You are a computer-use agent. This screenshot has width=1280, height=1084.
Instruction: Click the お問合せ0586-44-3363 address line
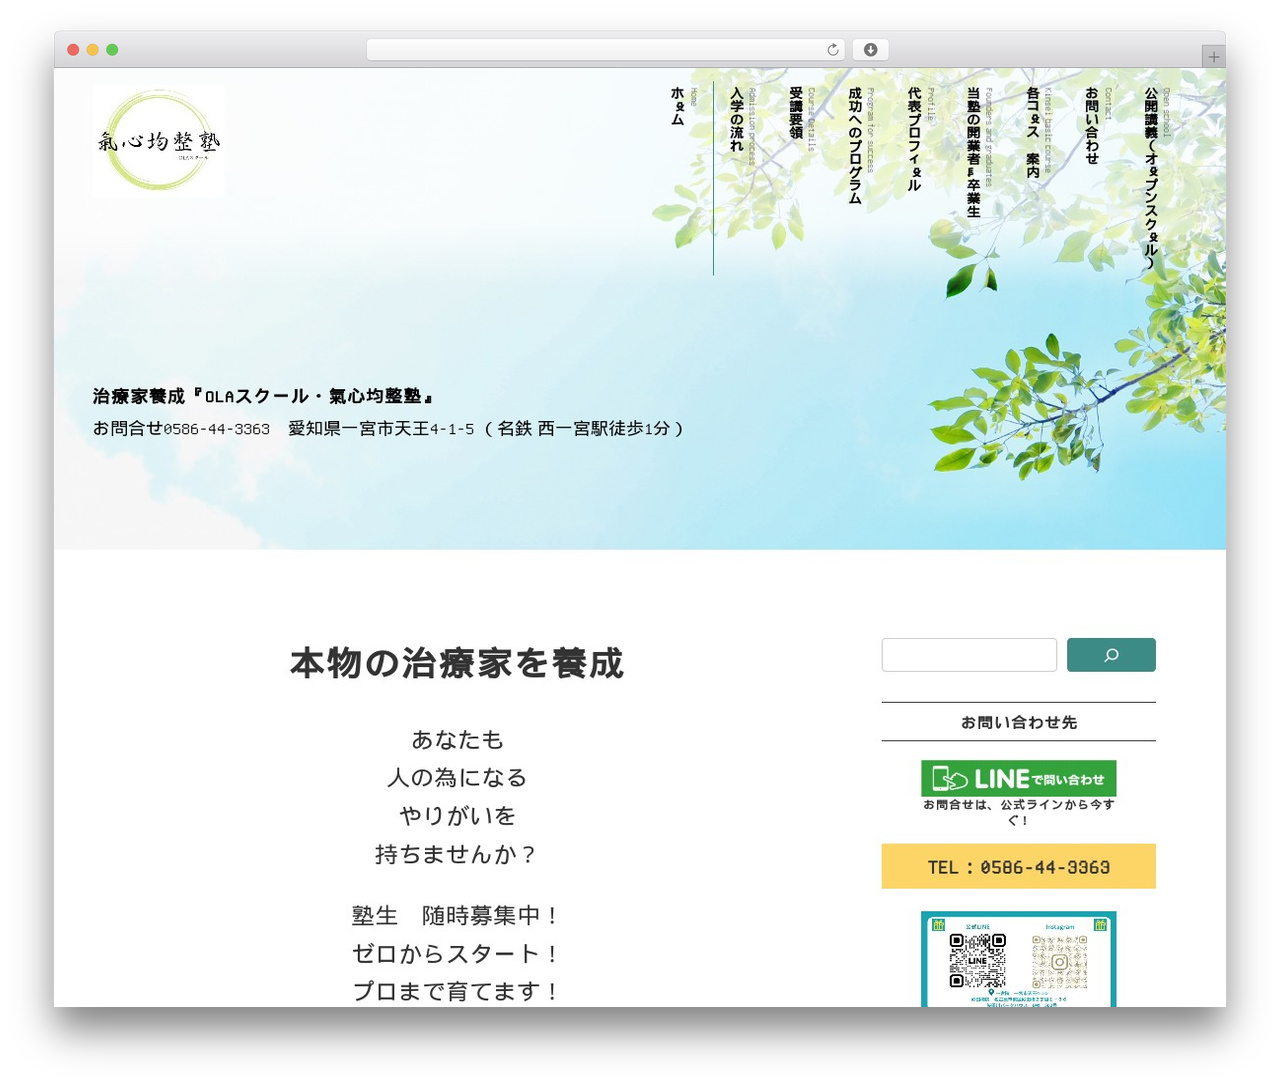click(389, 428)
